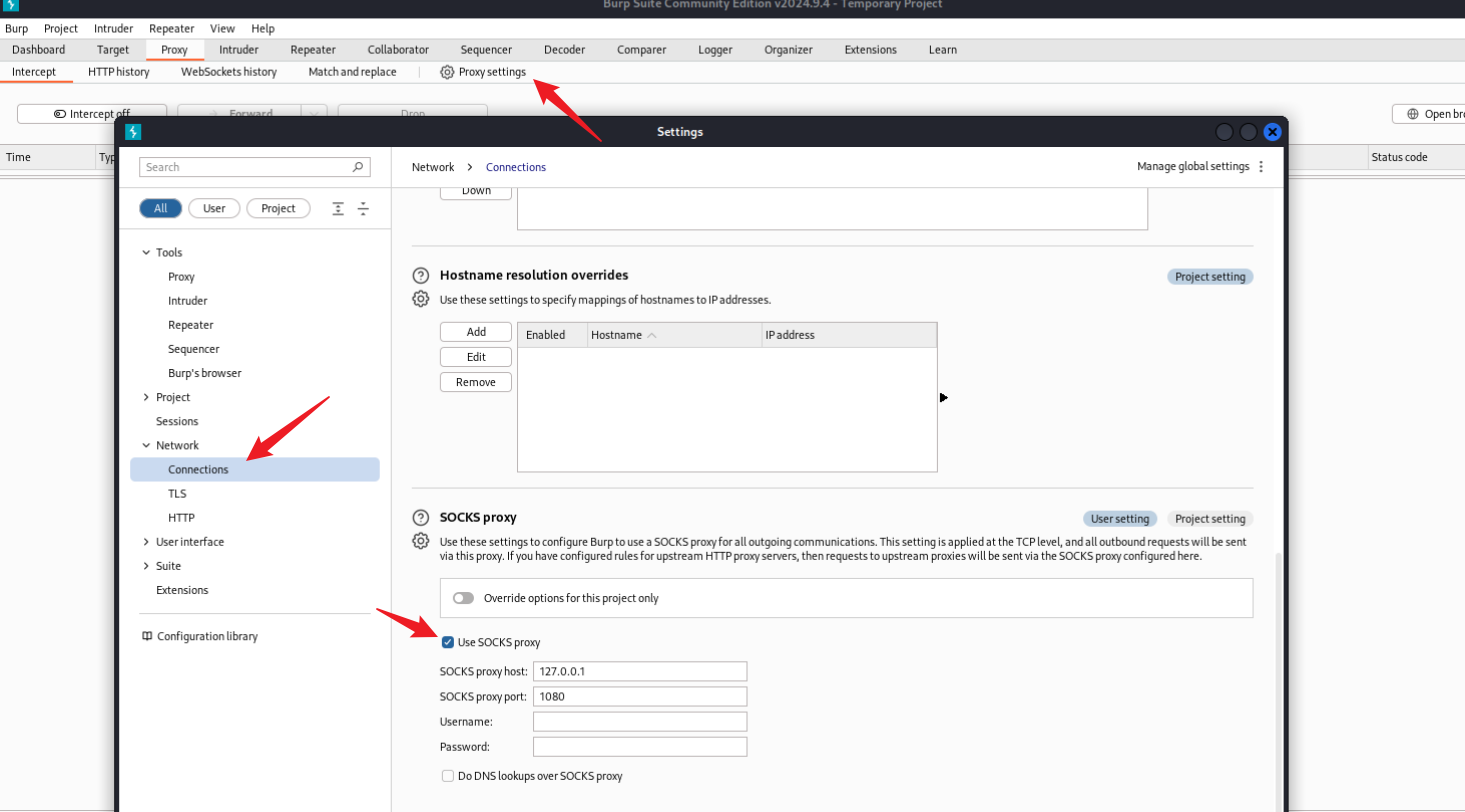Click the Settings search field
Screen dimensions: 1465x812
[255, 167]
